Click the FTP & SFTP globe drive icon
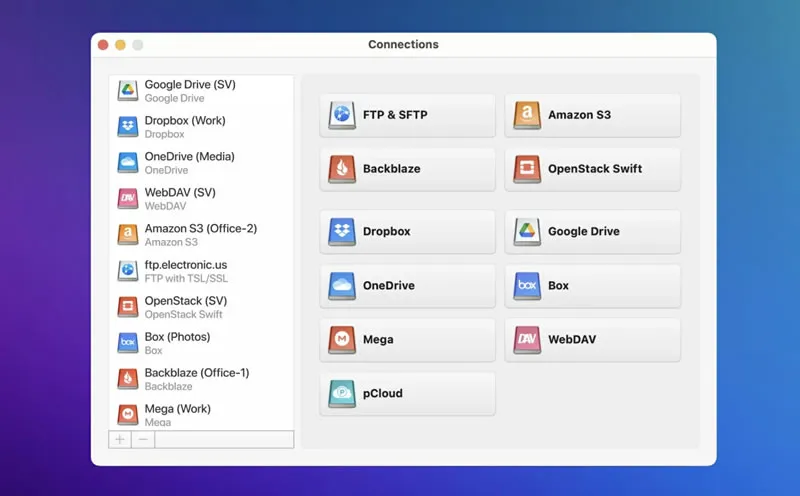800x496 pixels. (343, 115)
